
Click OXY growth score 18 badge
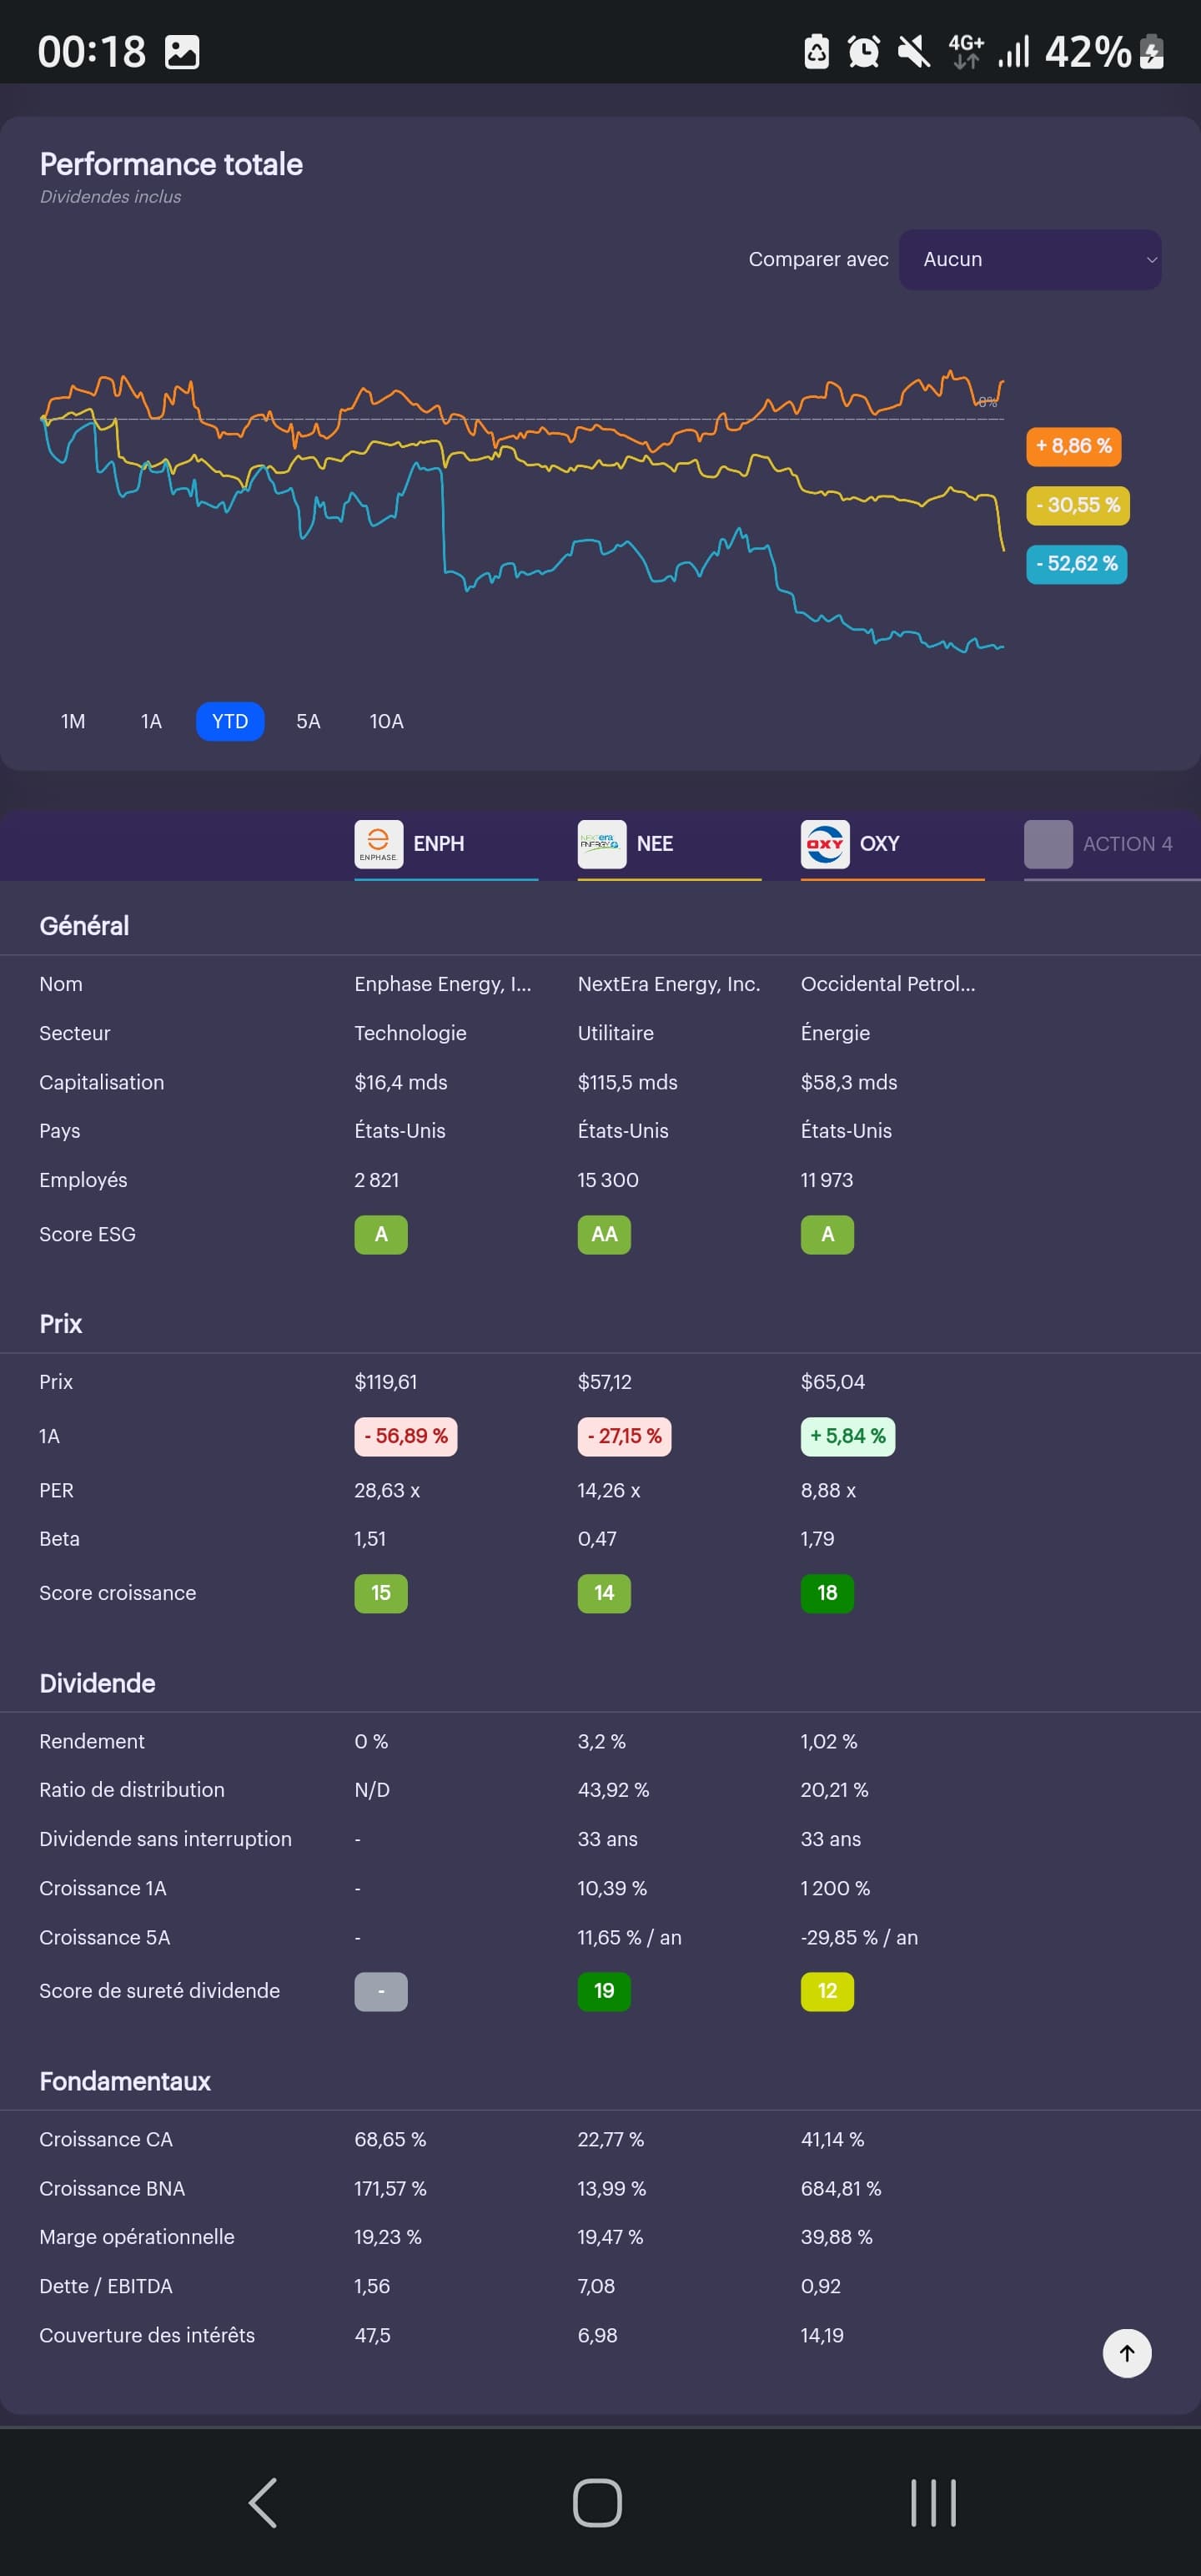point(827,1593)
